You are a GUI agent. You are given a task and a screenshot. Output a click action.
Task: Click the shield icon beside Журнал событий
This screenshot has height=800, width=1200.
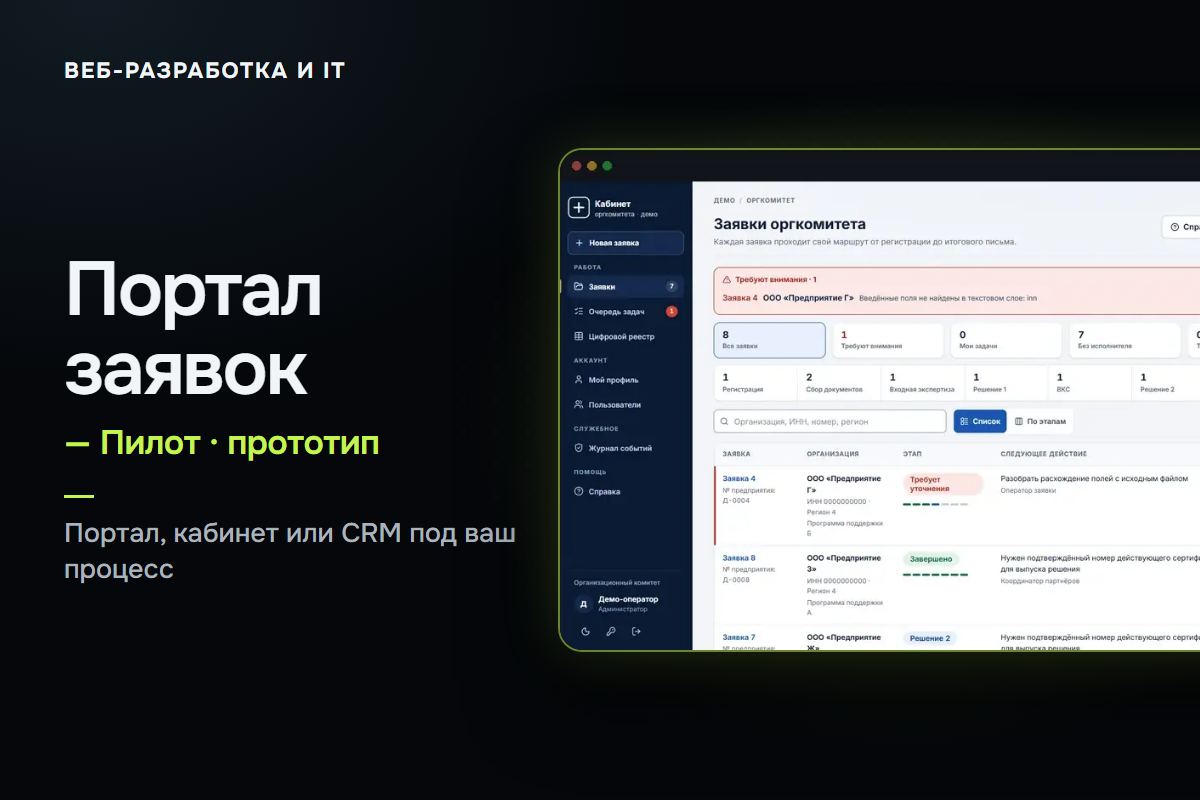coord(578,448)
